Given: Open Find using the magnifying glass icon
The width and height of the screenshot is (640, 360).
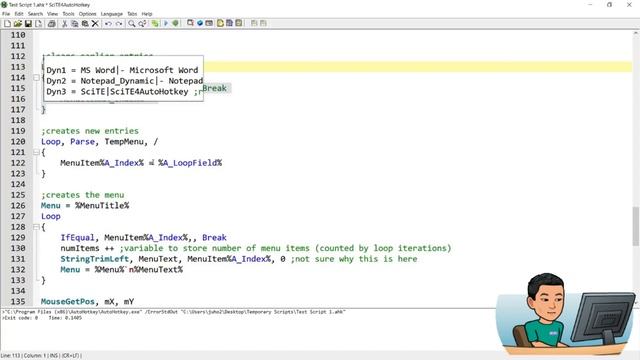Looking at the screenshot, I should point(131,24).
